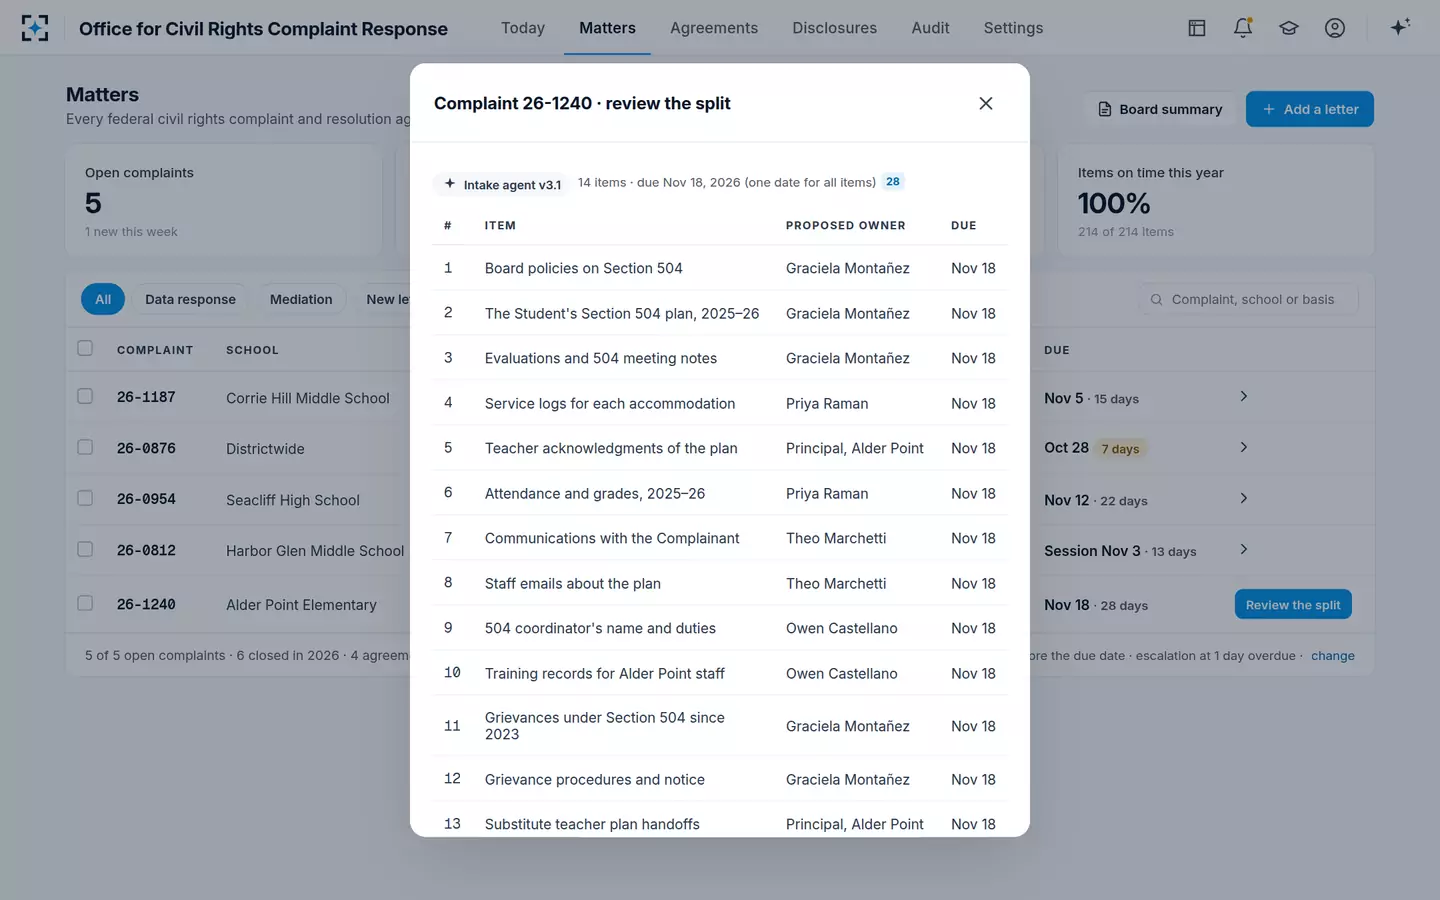Screen dimensions: 1440x900
Task: Open the layout panel icon in header
Action: click(x=1197, y=28)
